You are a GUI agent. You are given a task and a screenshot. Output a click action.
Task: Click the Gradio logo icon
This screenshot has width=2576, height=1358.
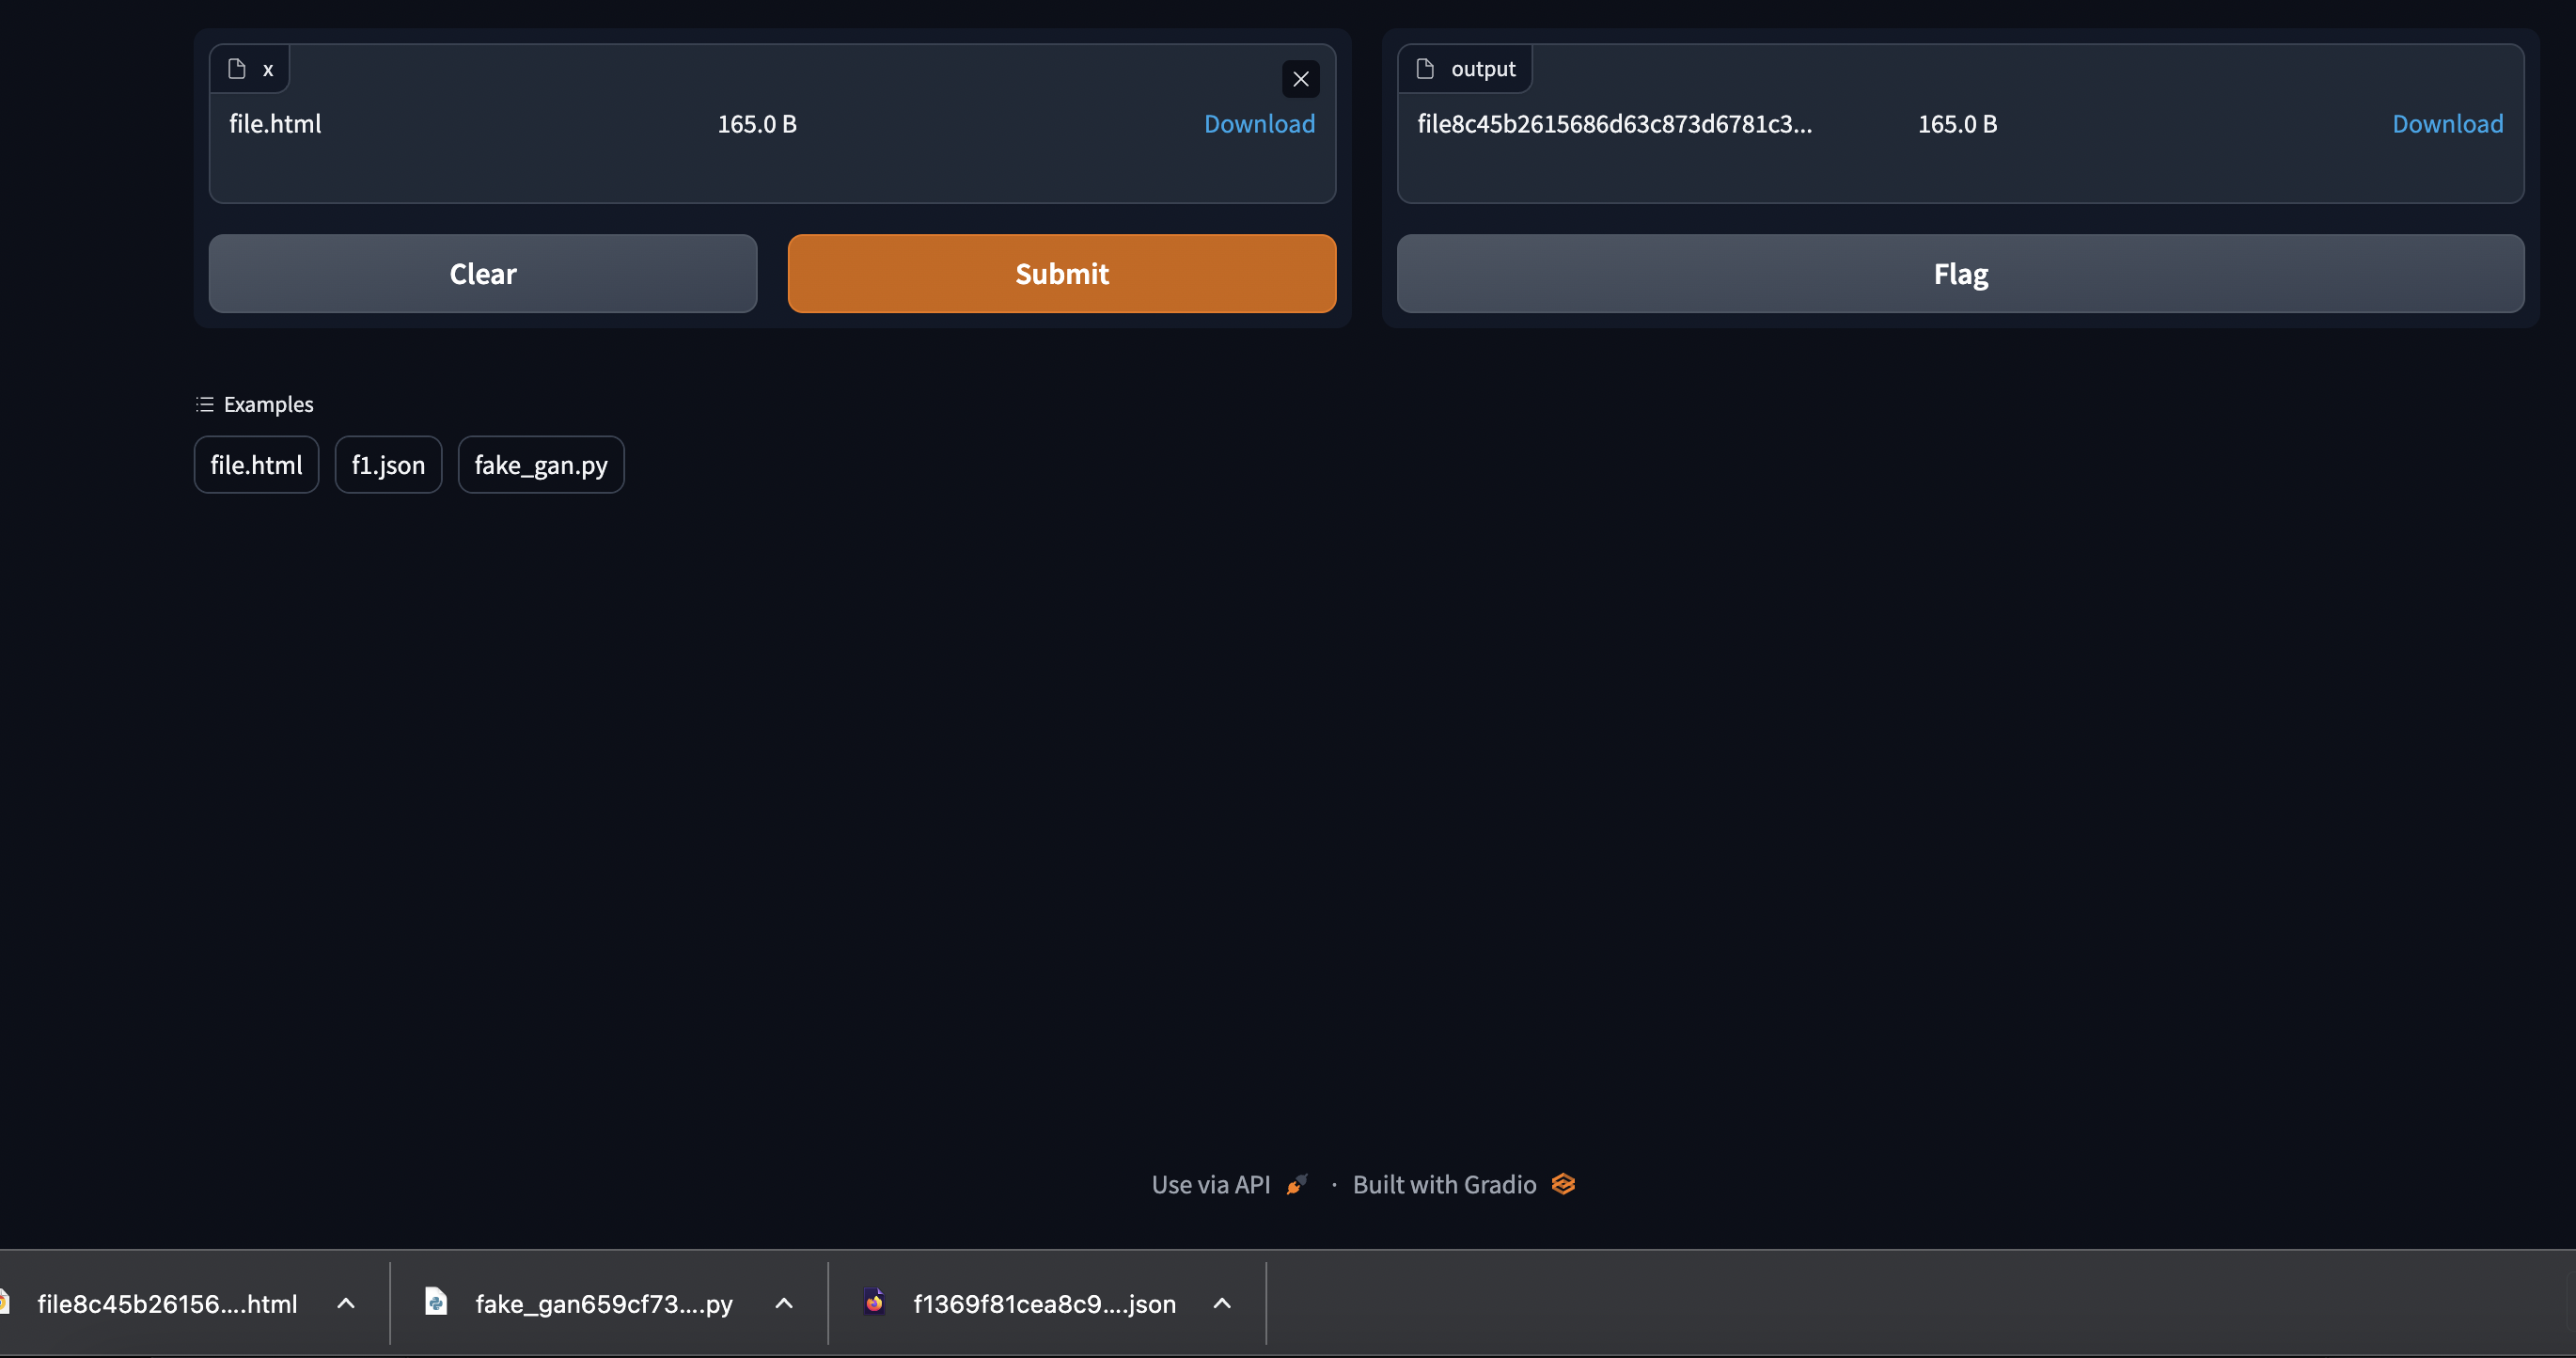(1563, 1184)
